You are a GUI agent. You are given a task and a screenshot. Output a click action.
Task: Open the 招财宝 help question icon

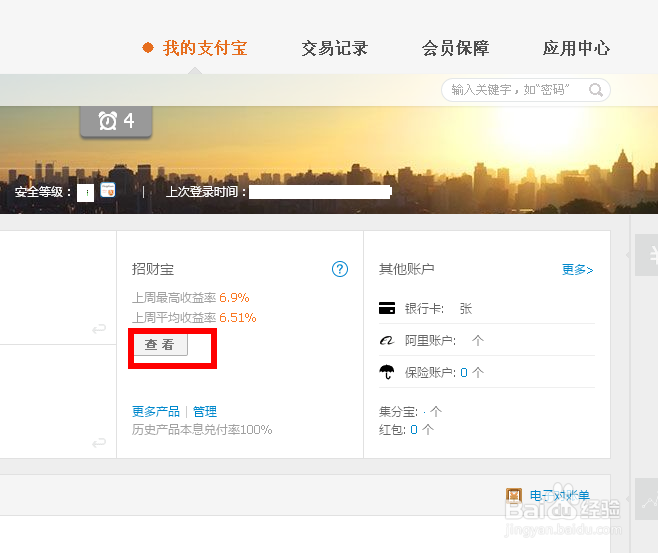click(x=340, y=269)
